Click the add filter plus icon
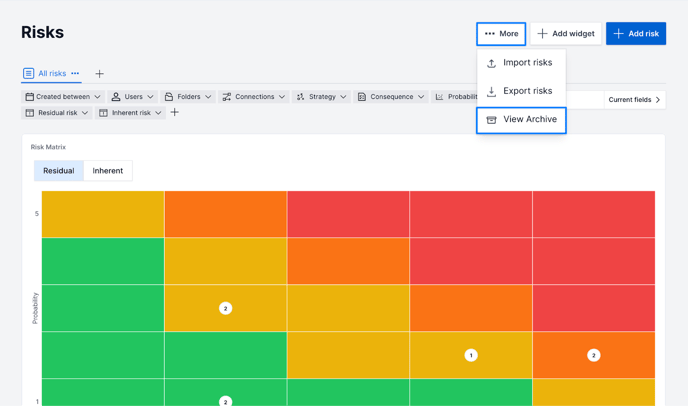The image size is (688, 406). click(175, 113)
